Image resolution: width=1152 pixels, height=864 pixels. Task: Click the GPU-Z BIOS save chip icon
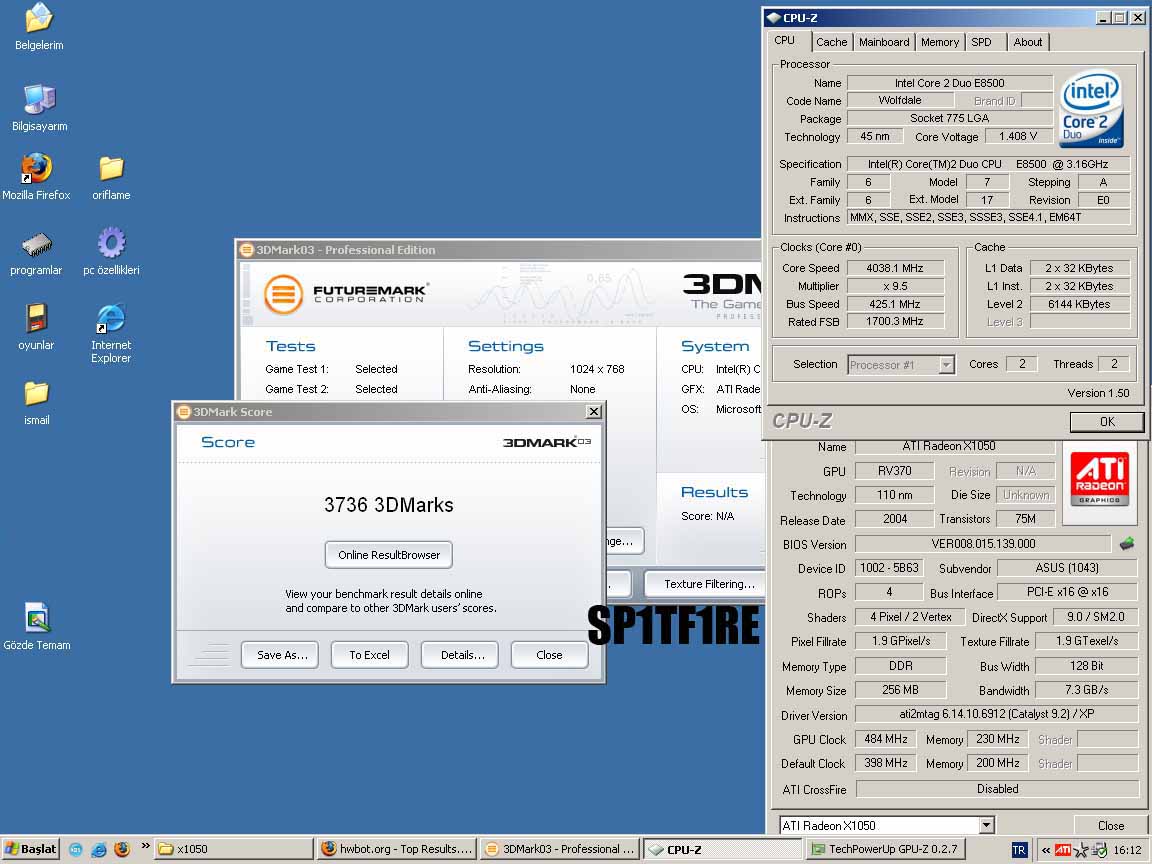(x=1126, y=544)
